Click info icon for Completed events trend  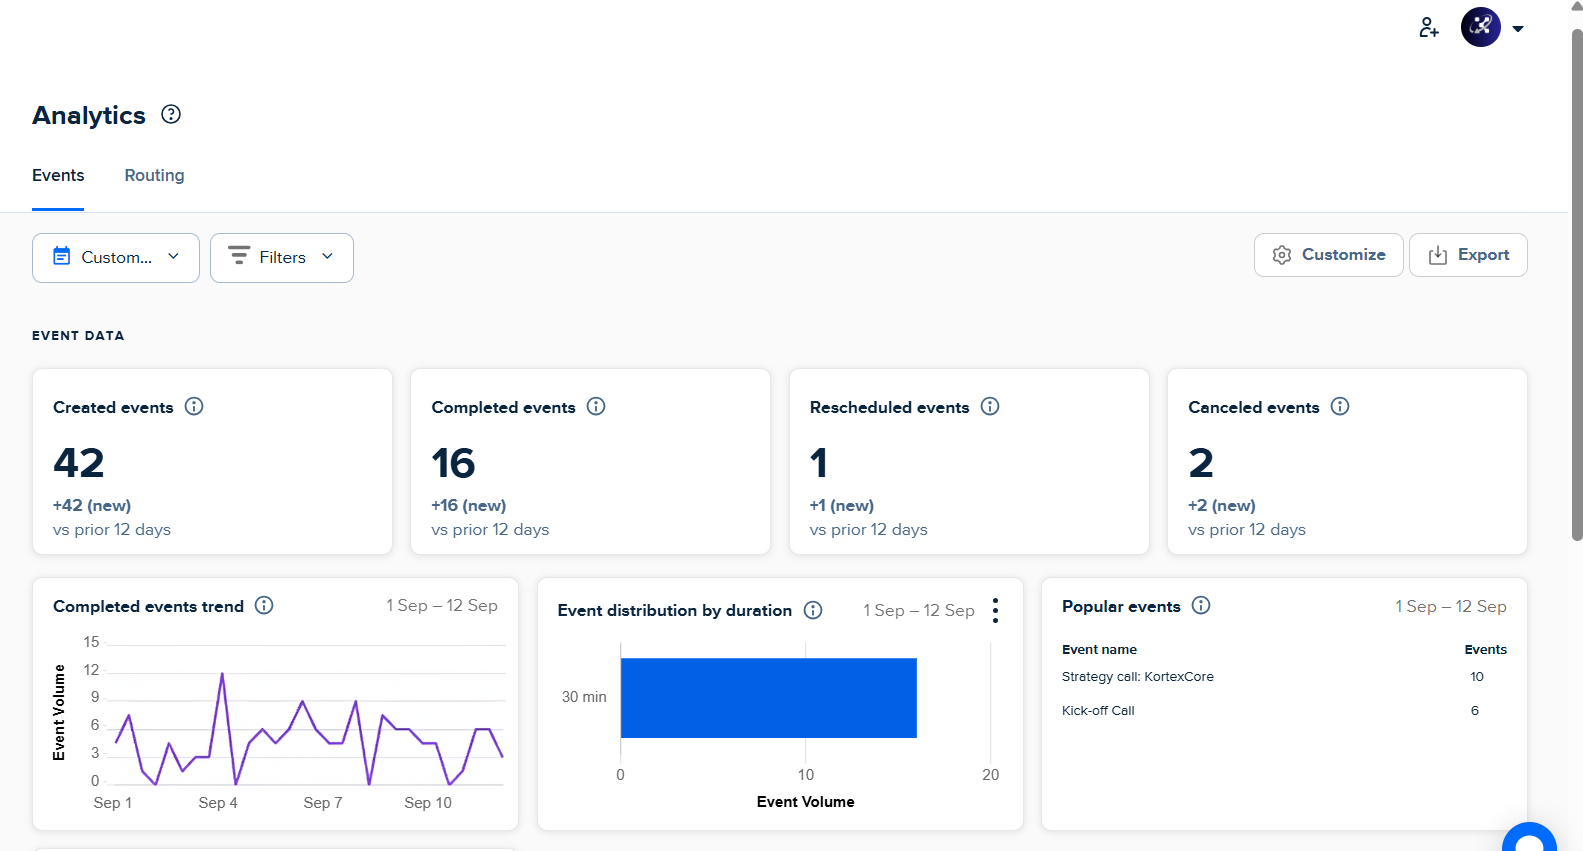click(x=264, y=605)
